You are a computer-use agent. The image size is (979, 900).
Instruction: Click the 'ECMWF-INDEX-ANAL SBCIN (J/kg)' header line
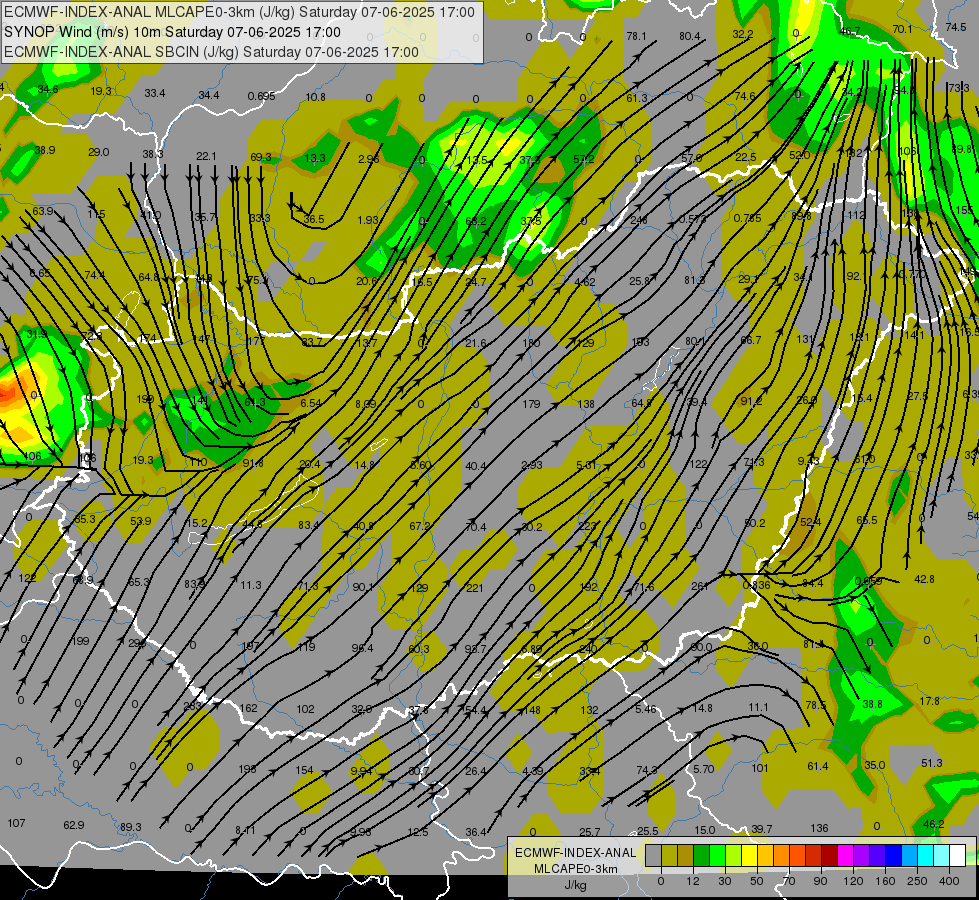pos(211,52)
